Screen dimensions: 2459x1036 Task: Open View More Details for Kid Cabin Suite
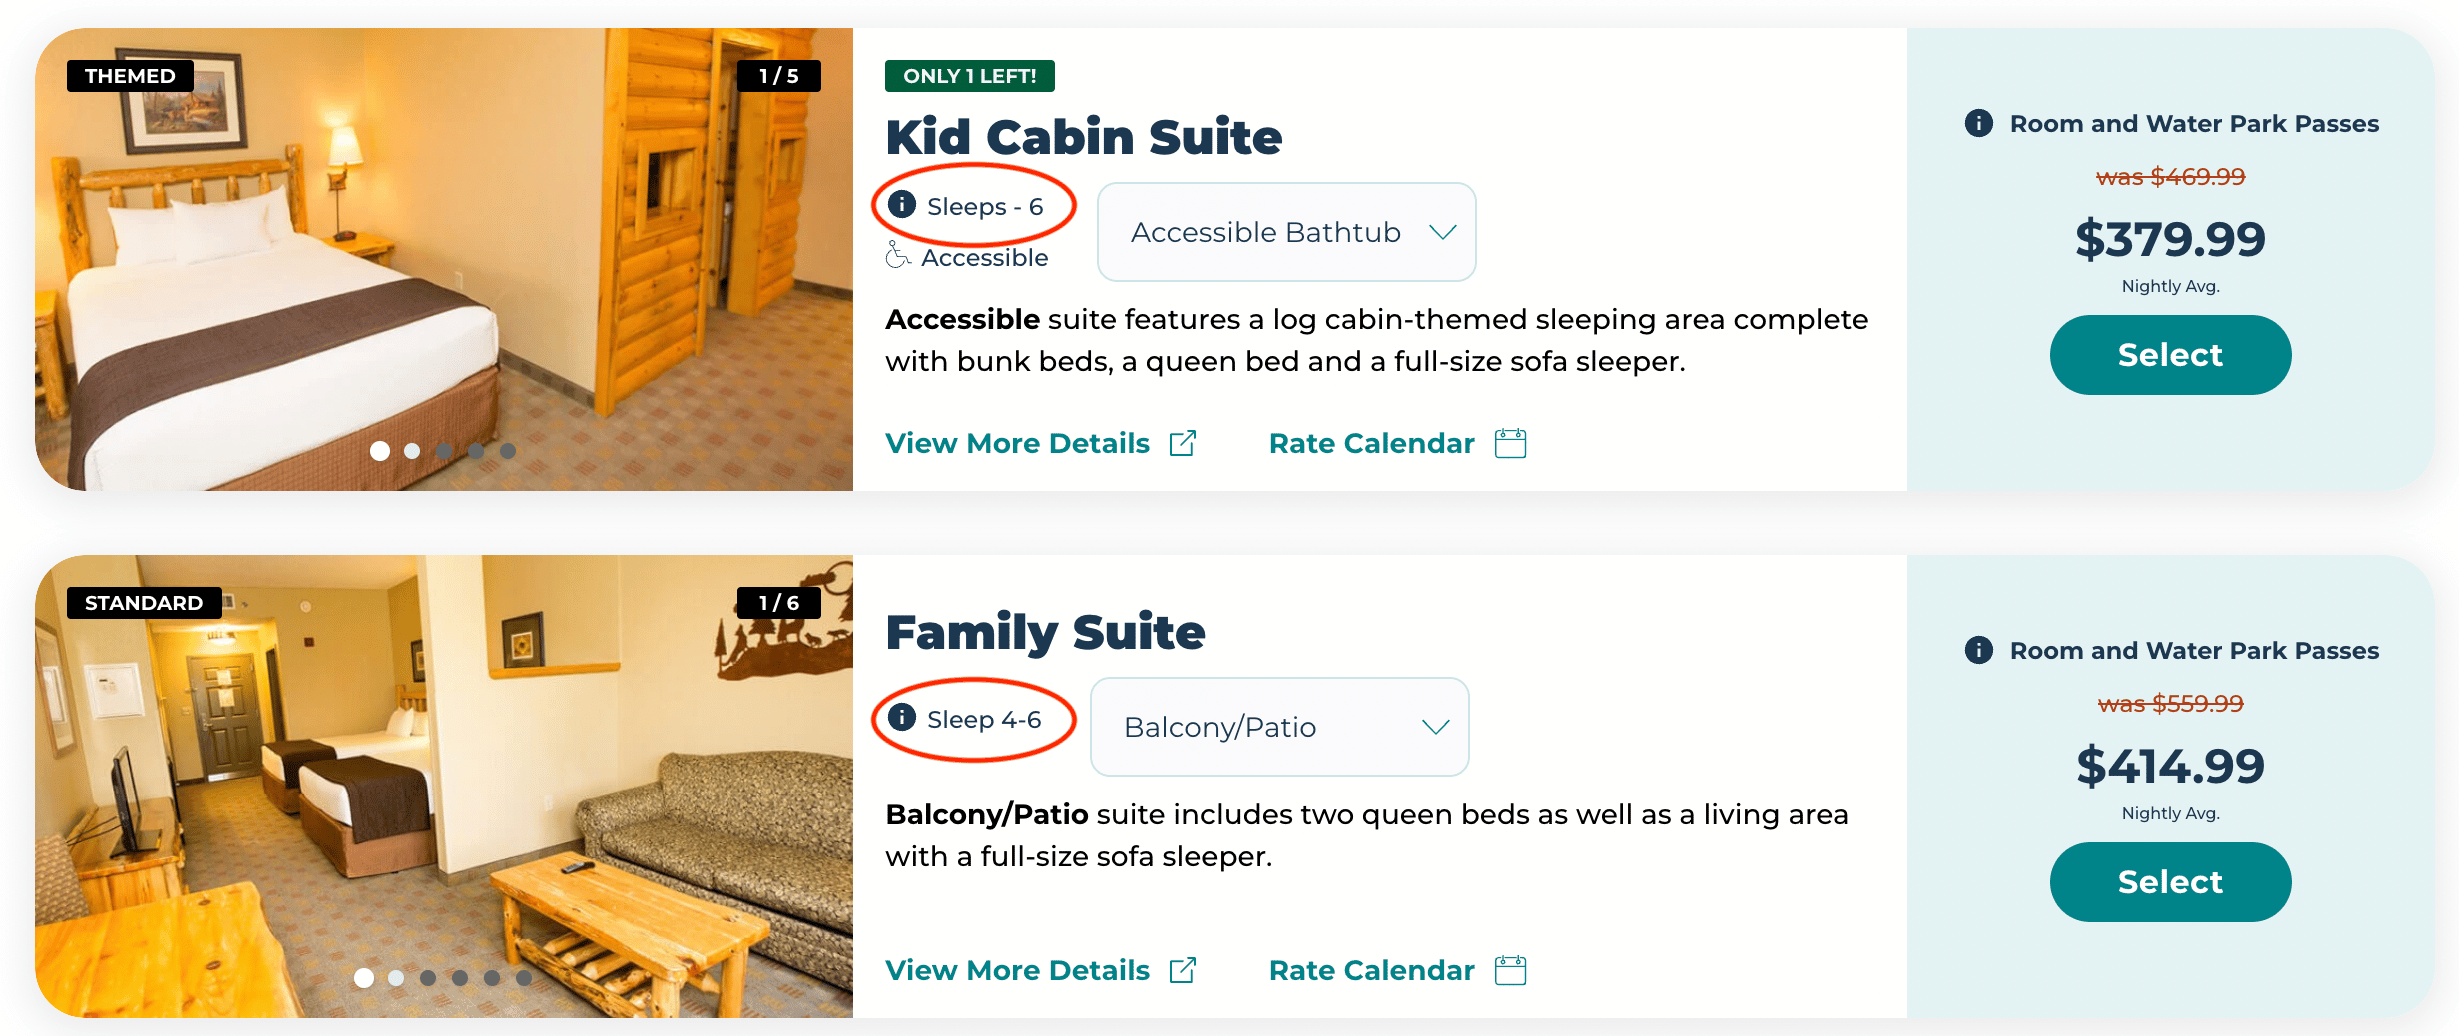tap(1017, 443)
